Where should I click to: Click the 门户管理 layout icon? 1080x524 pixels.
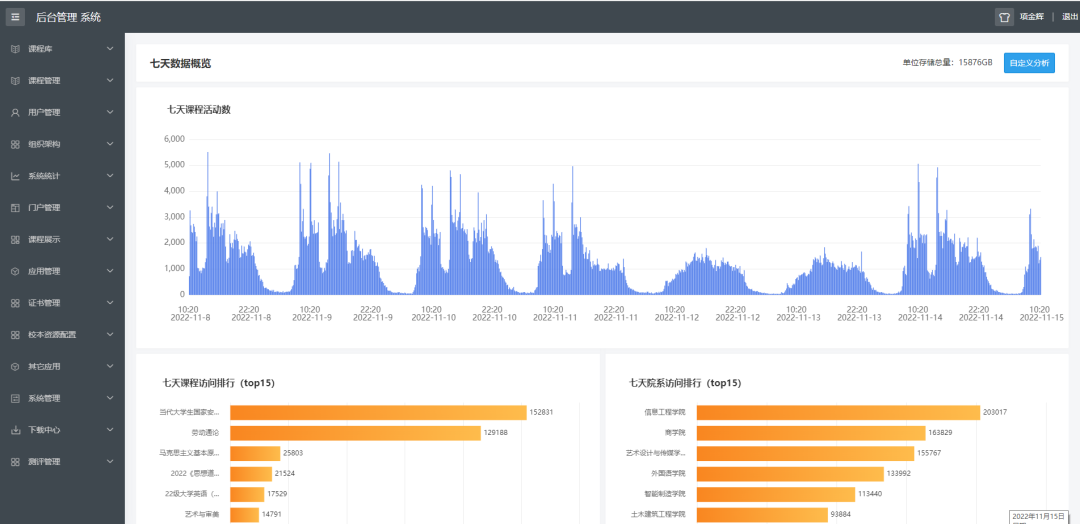[15, 208]
